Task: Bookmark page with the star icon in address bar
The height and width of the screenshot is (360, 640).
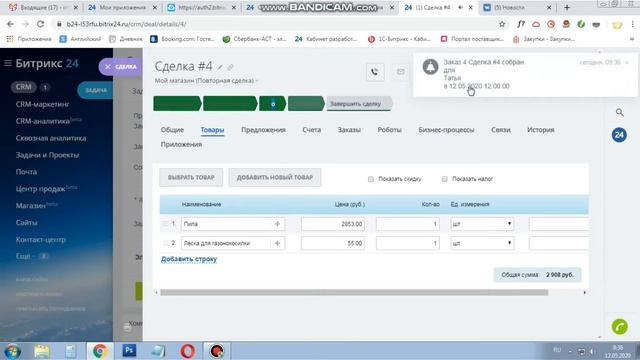Action: [502, 24]
